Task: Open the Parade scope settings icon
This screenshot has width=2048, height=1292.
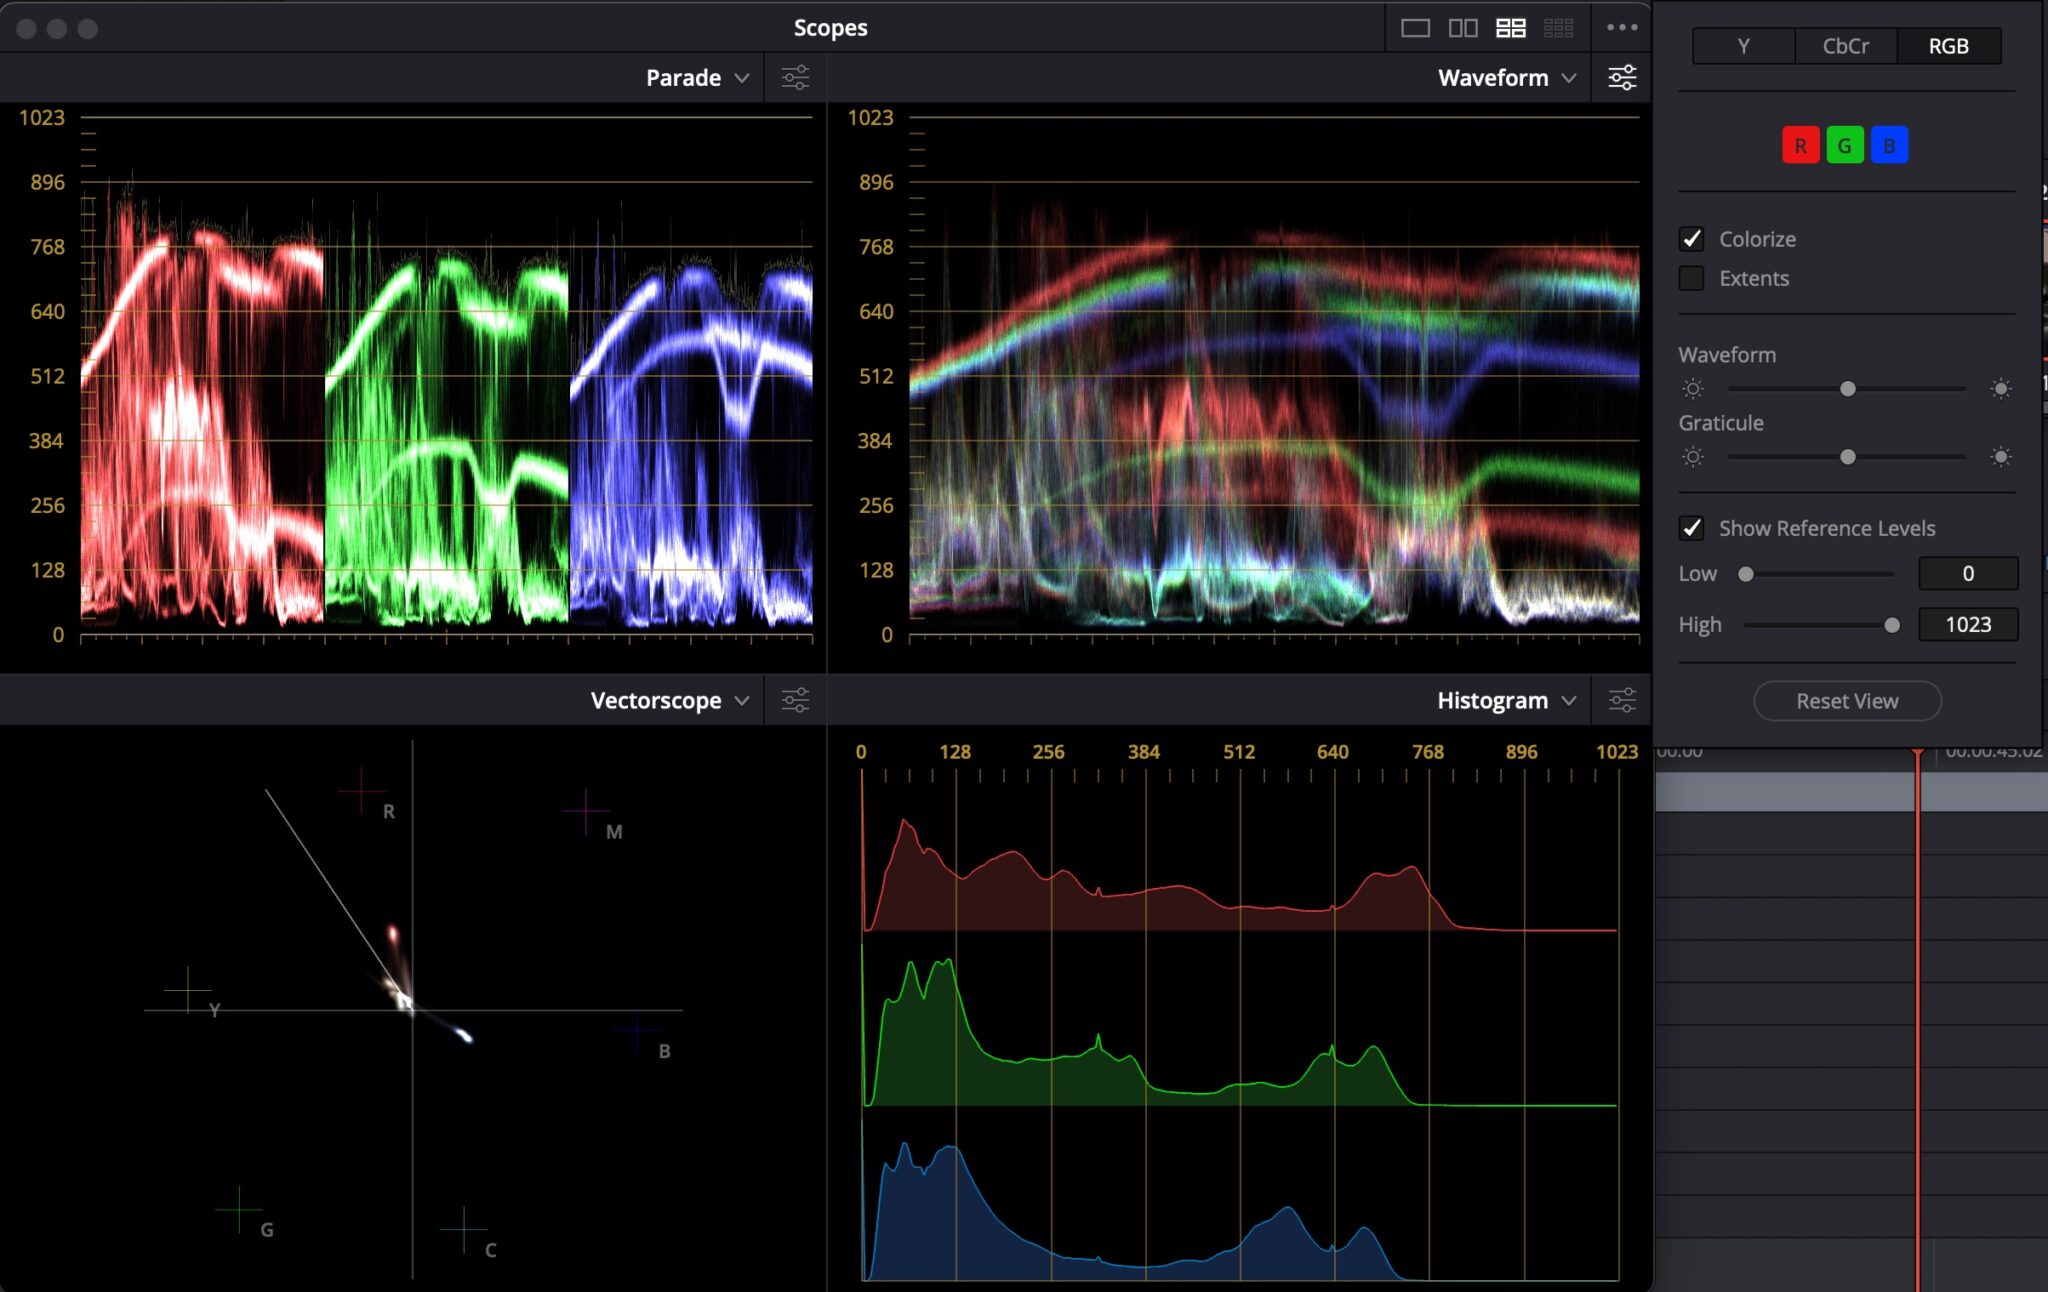Action: pyautogui.click(x=796, y=77)
